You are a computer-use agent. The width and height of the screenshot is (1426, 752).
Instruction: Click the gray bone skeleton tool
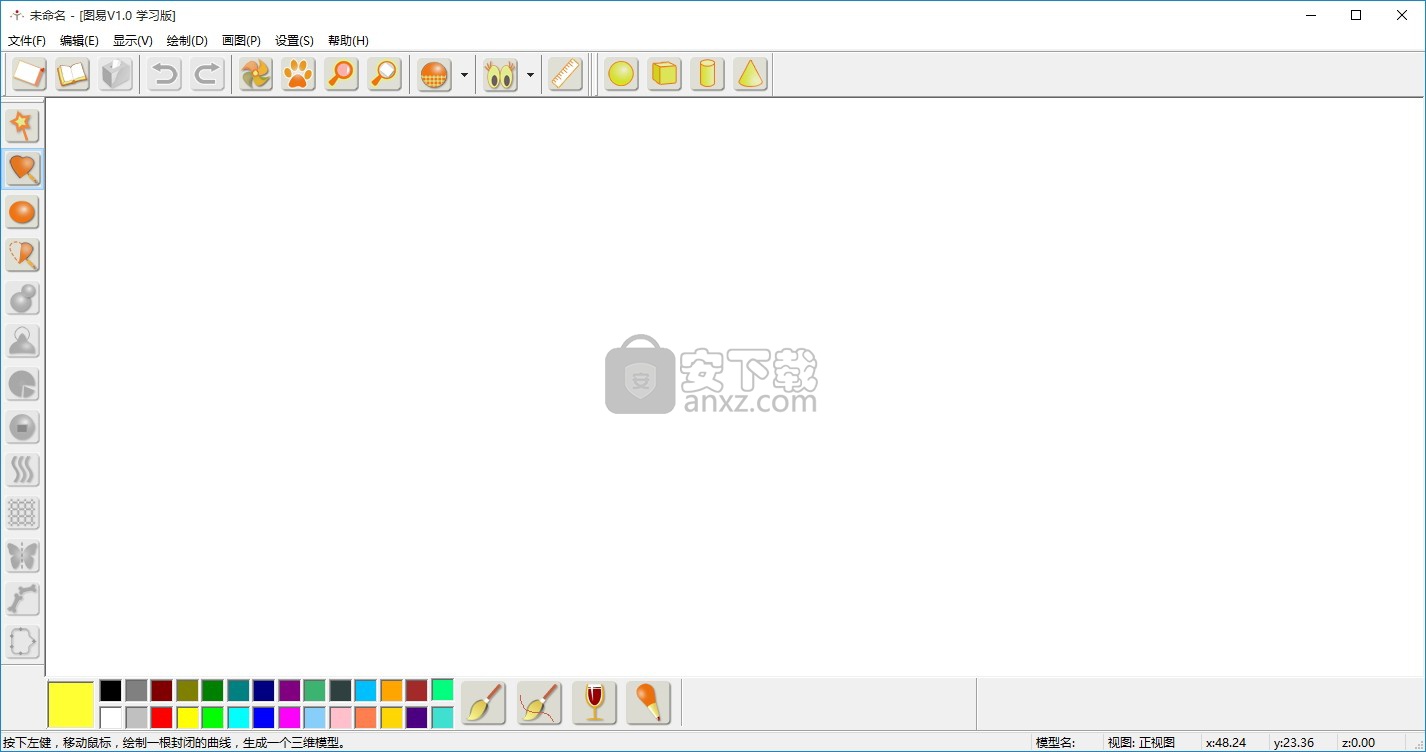[x=22, y=599]
